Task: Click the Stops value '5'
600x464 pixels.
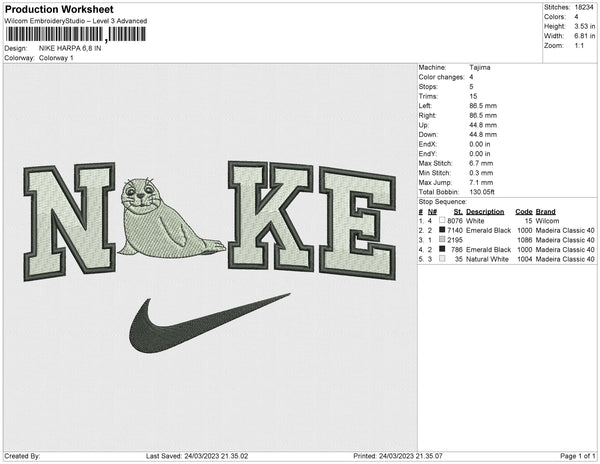Action: [x=471, y=86]
